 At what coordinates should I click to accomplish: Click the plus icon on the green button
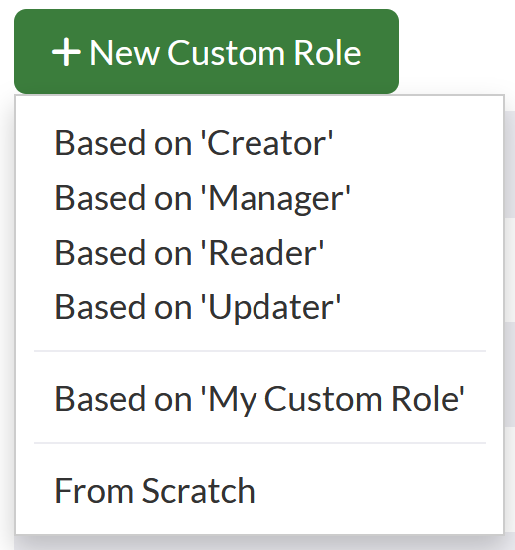pyautogui.click(x=66, y=52)
